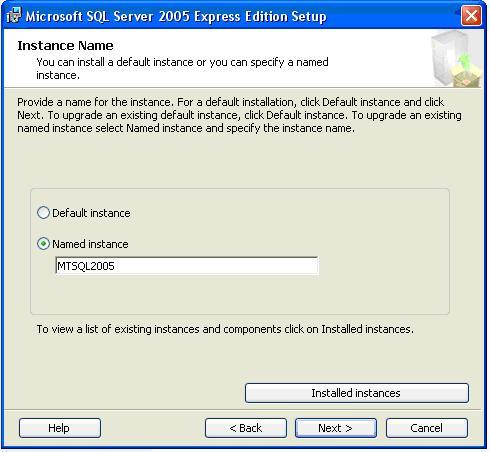The image size is (490, 452).
Task: Click the Default instance label text
Action: point(91,213)
